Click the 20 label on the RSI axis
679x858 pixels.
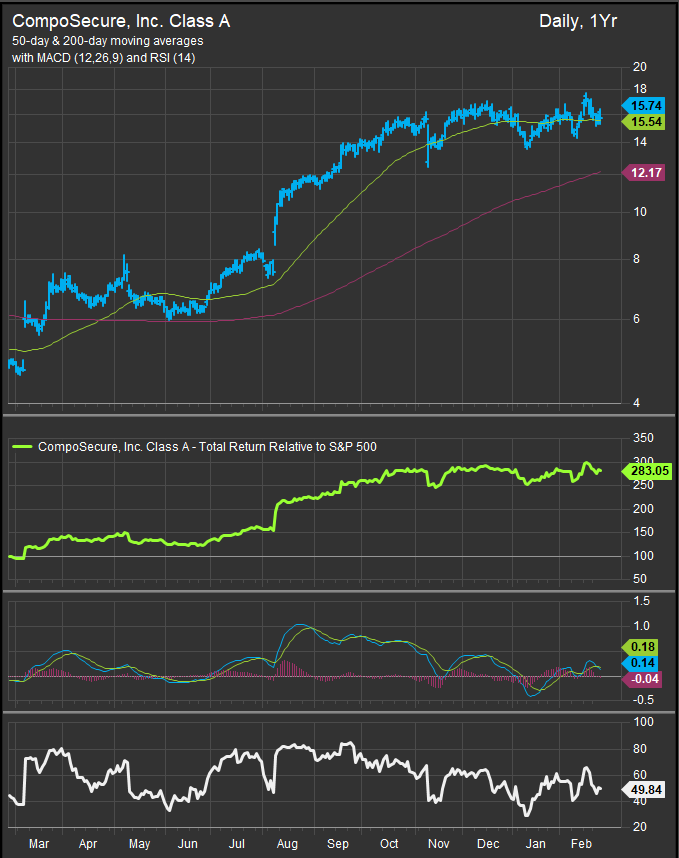[x=640, y=827]
